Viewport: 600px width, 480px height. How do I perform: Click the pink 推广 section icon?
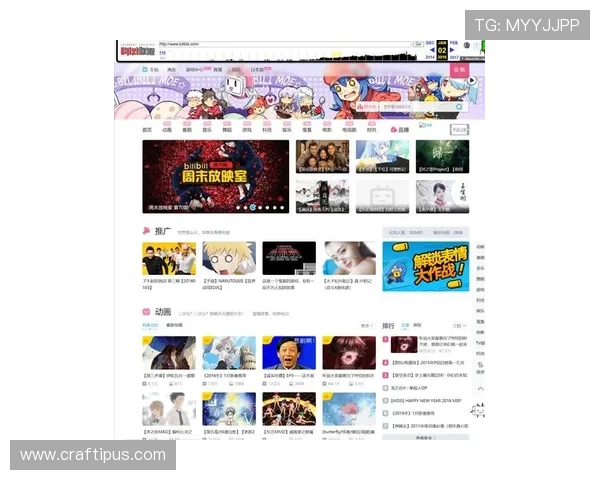point(146,231)
